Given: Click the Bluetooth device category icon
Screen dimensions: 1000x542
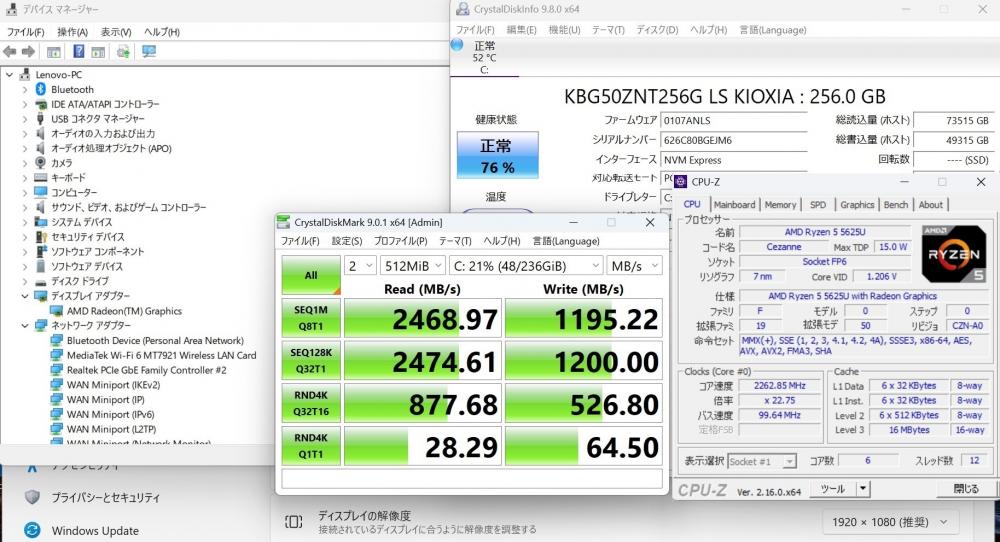Looking at the screenshot, I should click(x=40, y=89).
